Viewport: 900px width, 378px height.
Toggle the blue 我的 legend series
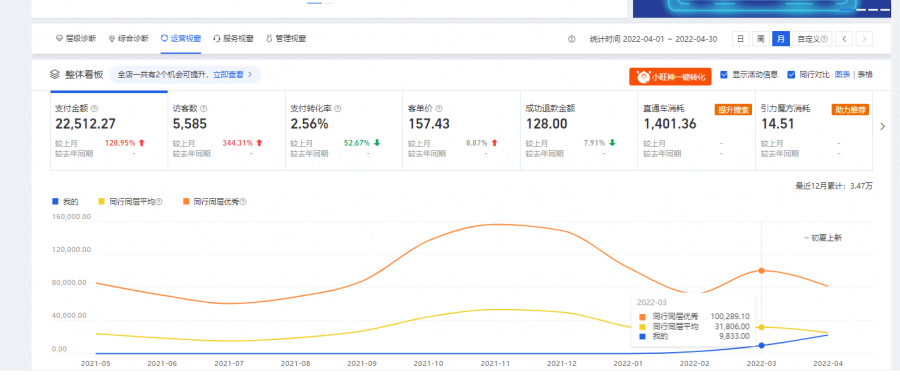pyautogui.click(x=65, y=202)
